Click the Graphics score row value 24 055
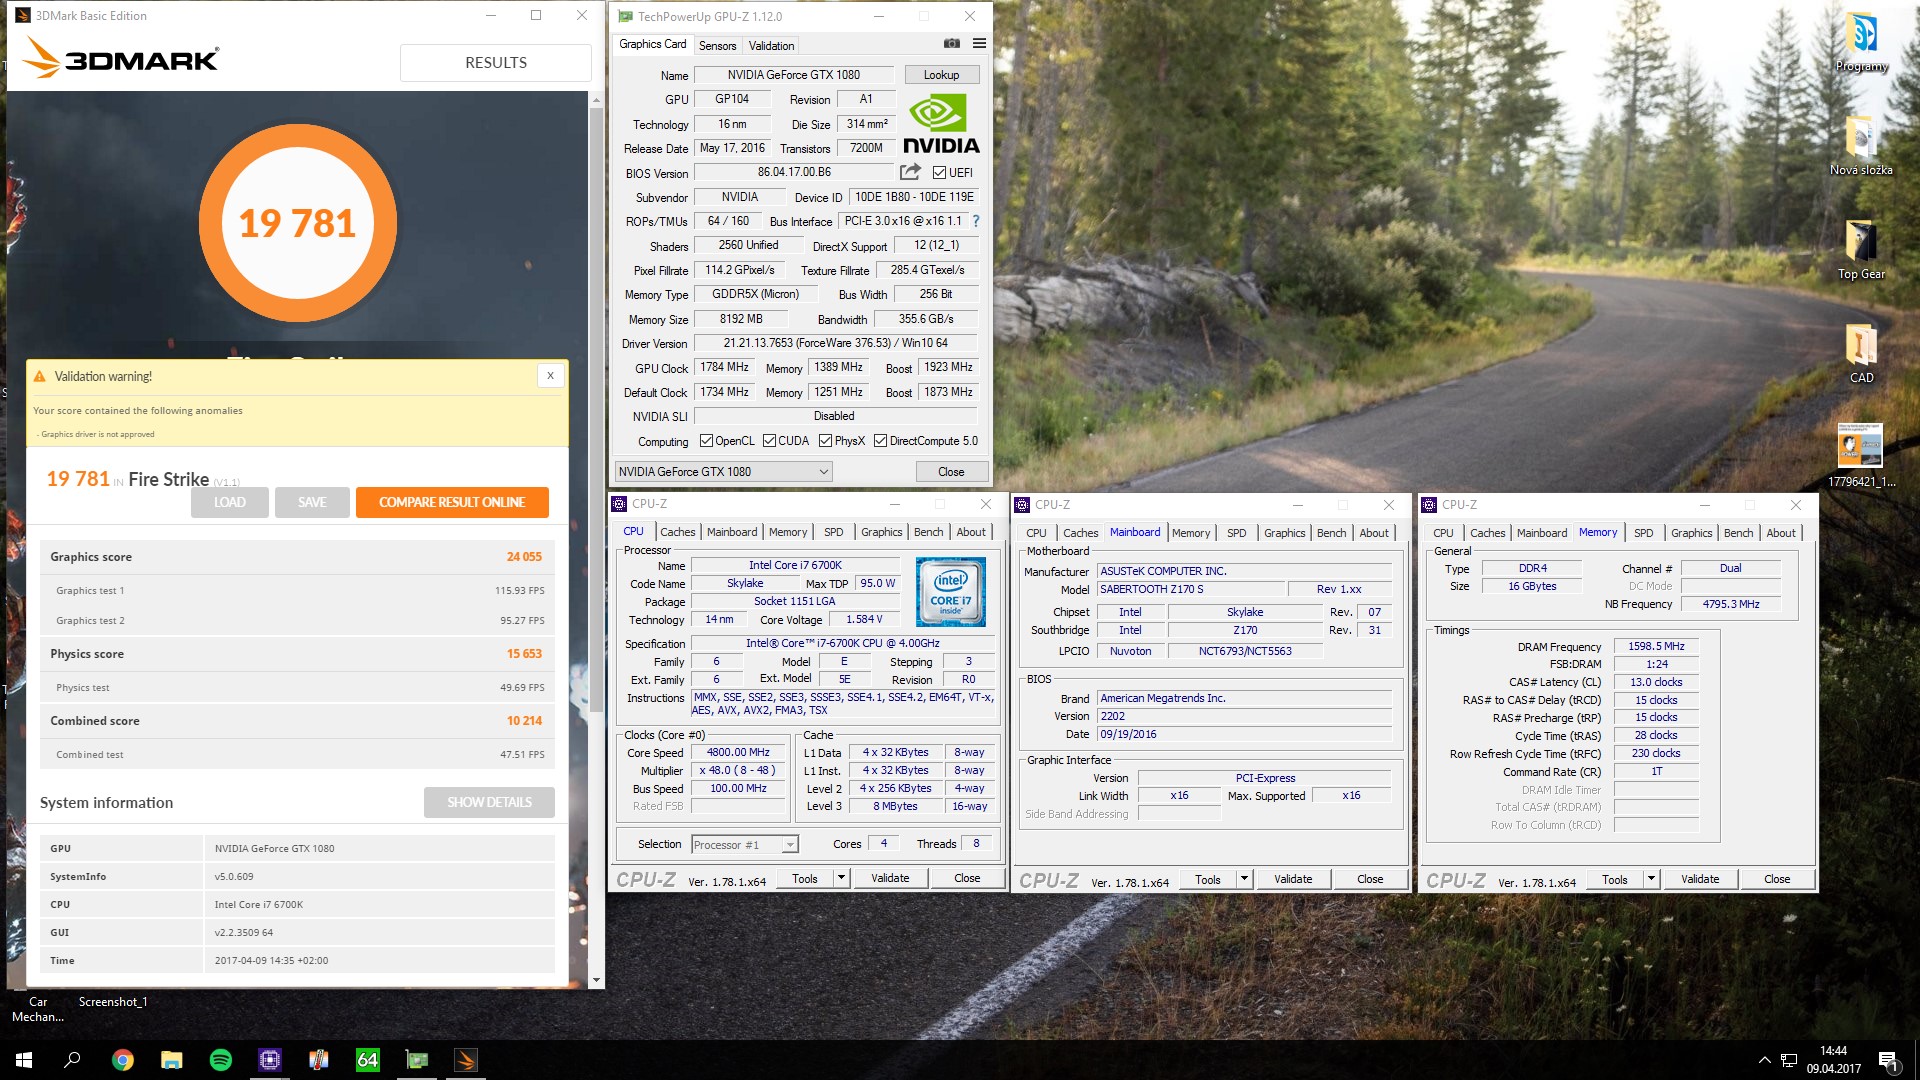Screen dimensions: 1920x1080 [x=524, y=557]
